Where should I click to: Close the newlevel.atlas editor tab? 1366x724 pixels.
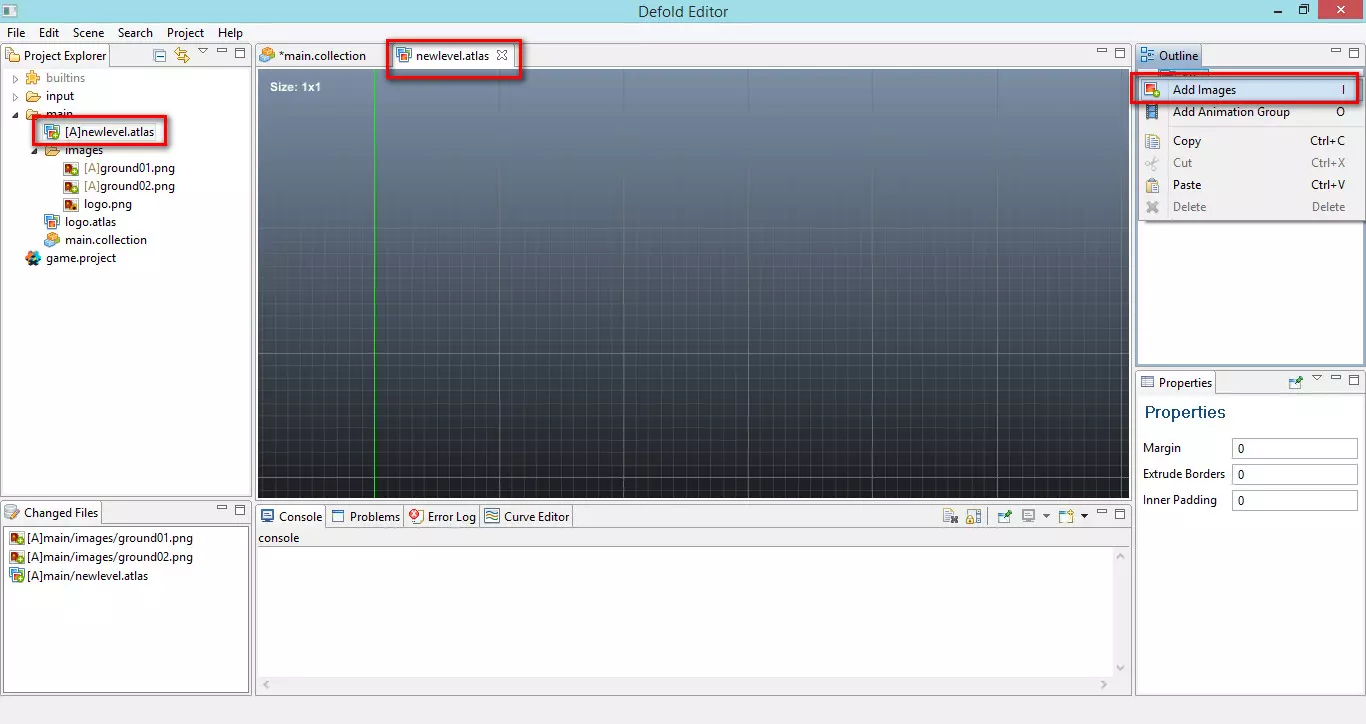pos(503,56)
